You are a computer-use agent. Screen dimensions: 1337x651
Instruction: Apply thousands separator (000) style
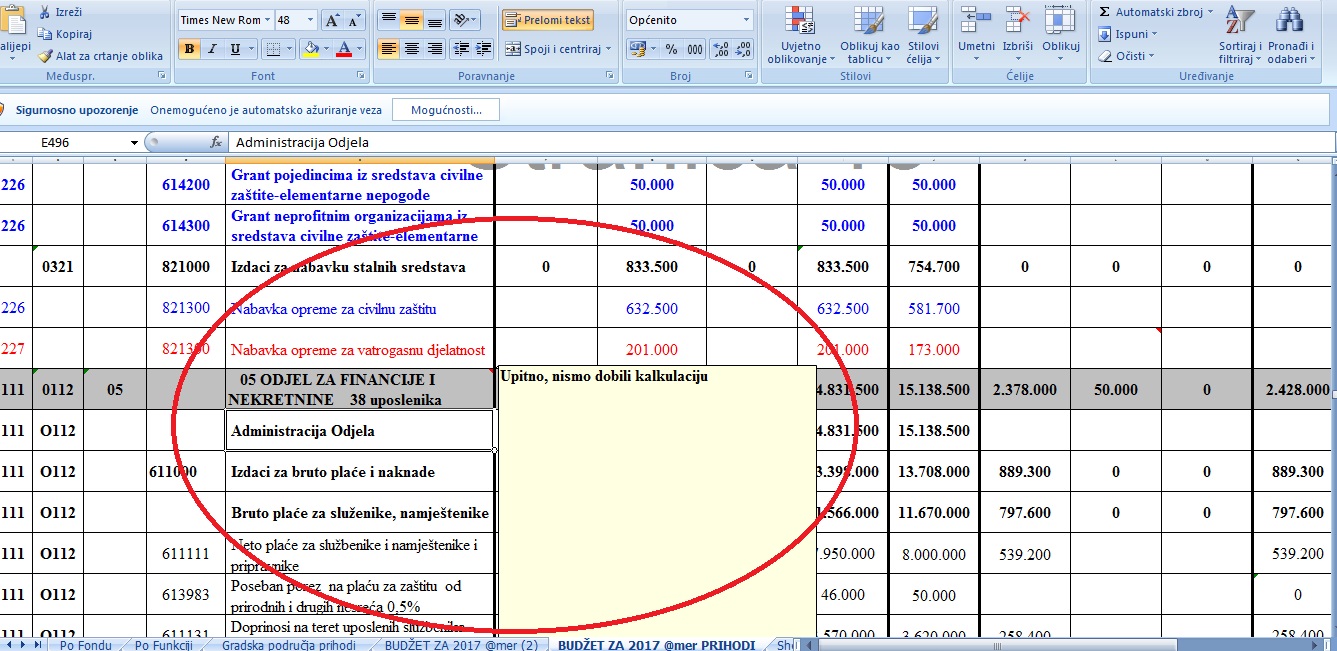tap(693, 49)
